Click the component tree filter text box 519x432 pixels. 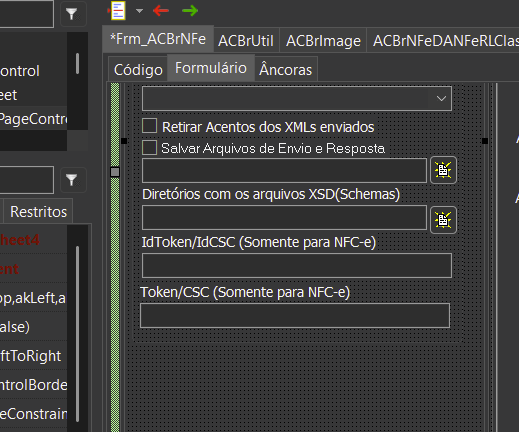click(x=27, y=14)
